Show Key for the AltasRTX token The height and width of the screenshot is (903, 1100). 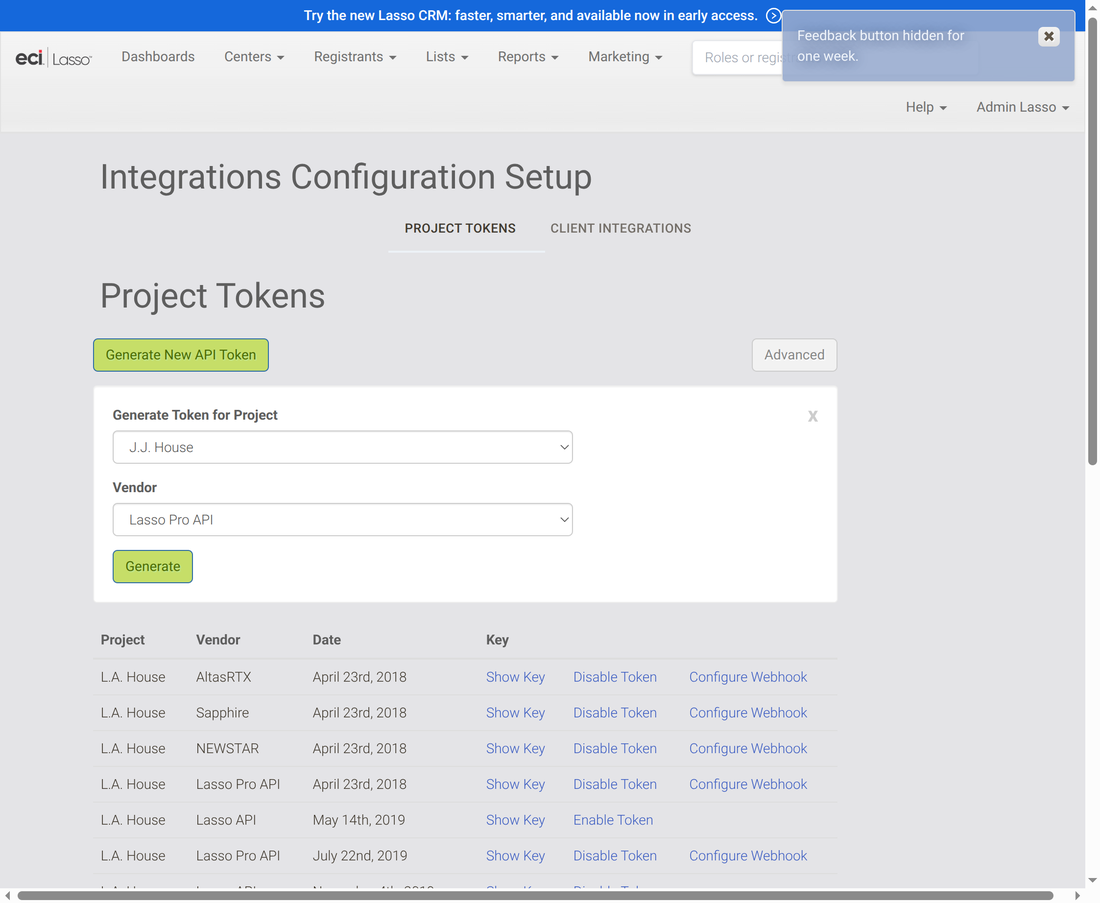pos(516,677)
